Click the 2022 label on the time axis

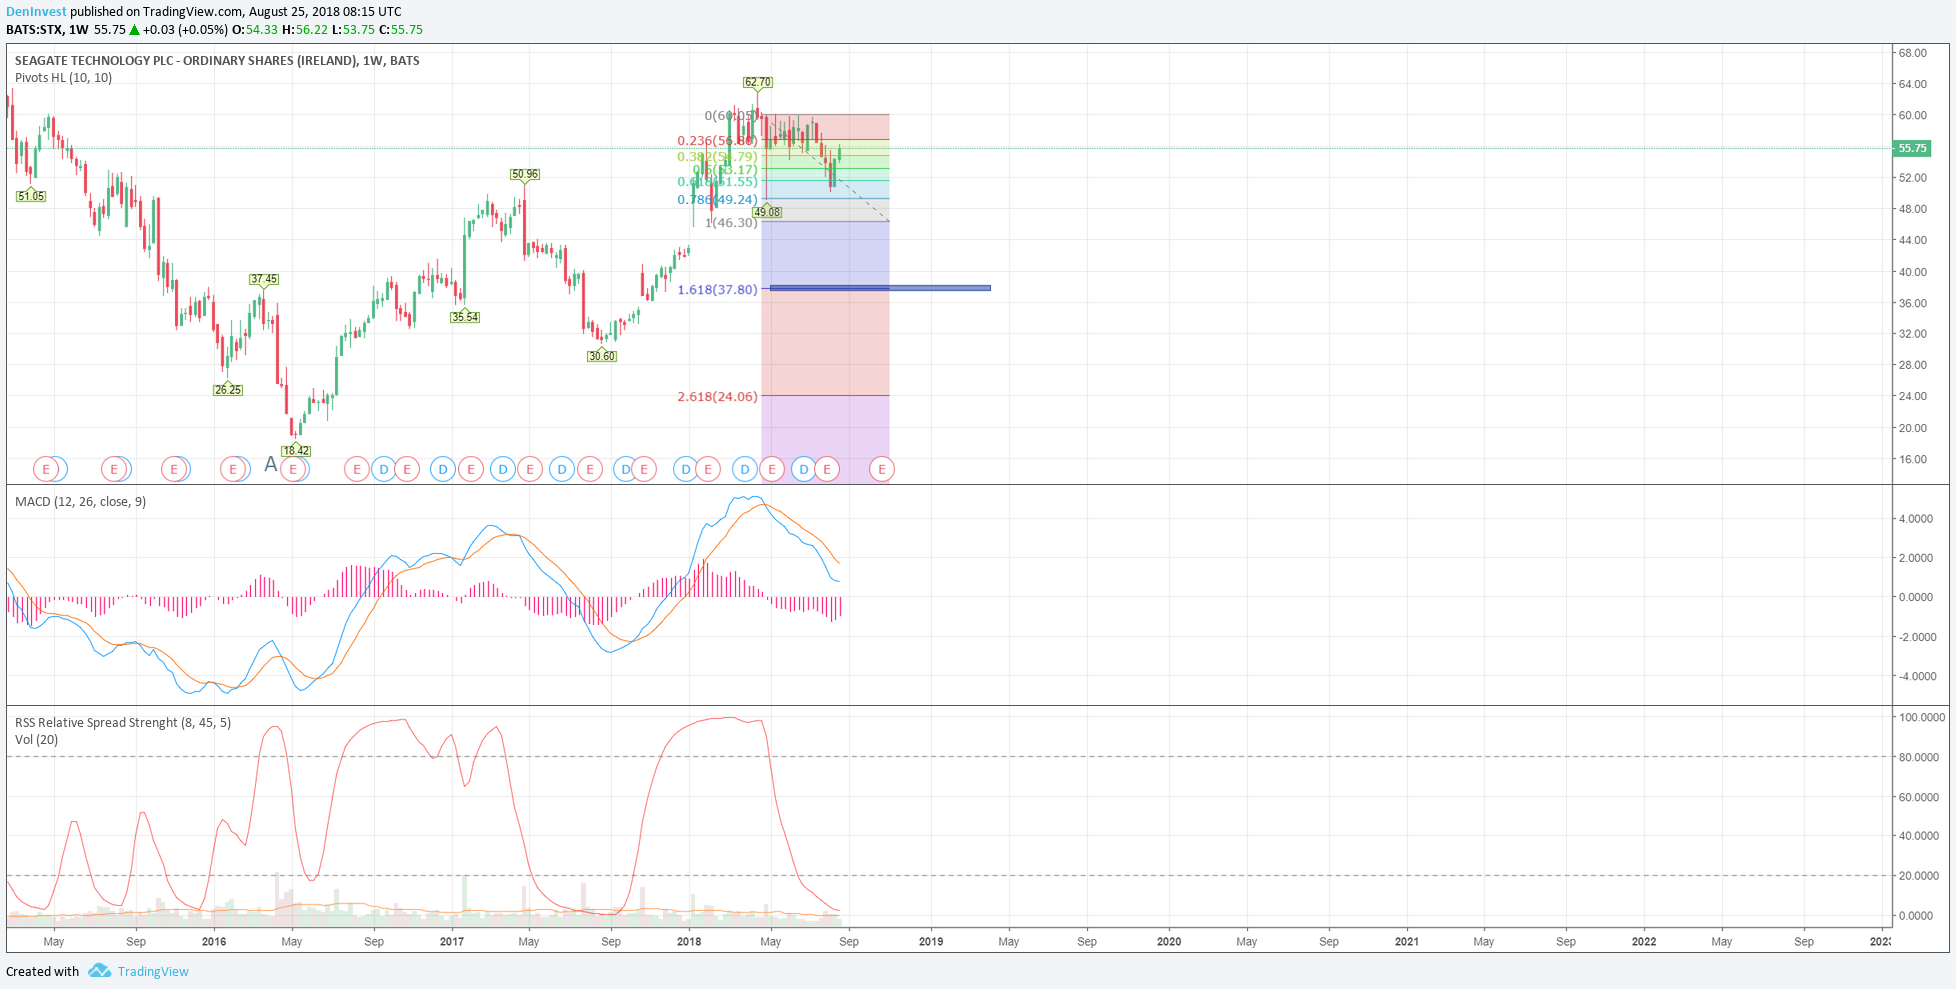(1644, 941)
